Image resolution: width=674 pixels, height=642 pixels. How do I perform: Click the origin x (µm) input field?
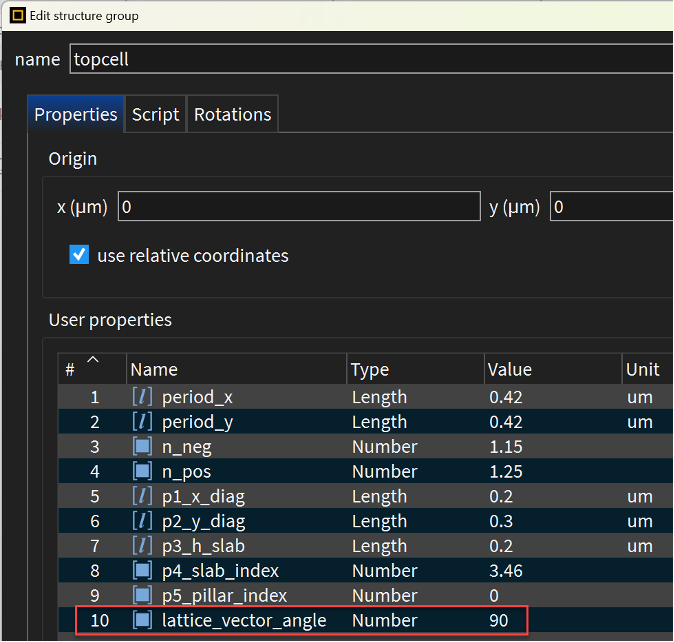299,207
